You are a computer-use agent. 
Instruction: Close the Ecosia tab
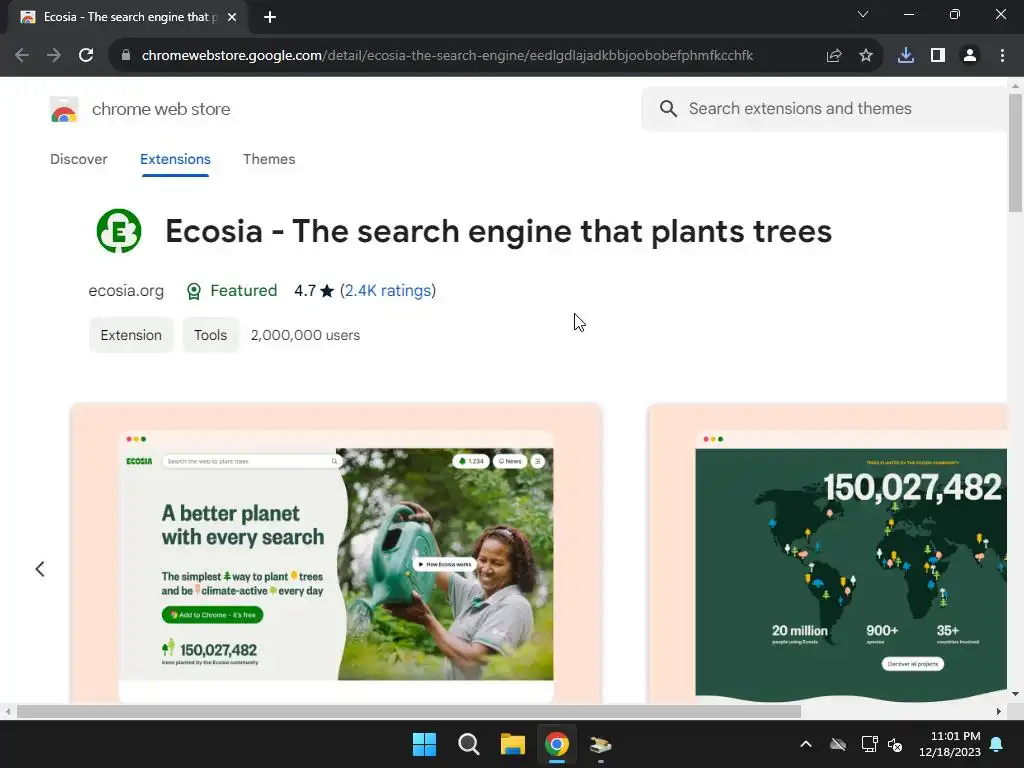coord(232,17)
